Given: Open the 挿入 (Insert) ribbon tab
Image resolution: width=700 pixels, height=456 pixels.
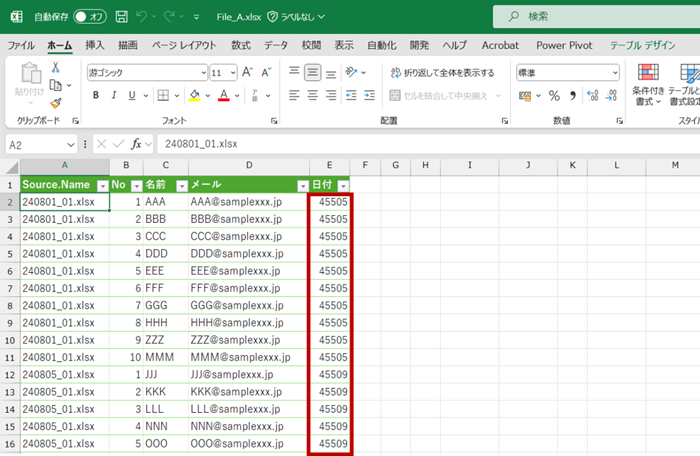Looking at the screenshot, I should pyautogui.click(x=95, y=45).
